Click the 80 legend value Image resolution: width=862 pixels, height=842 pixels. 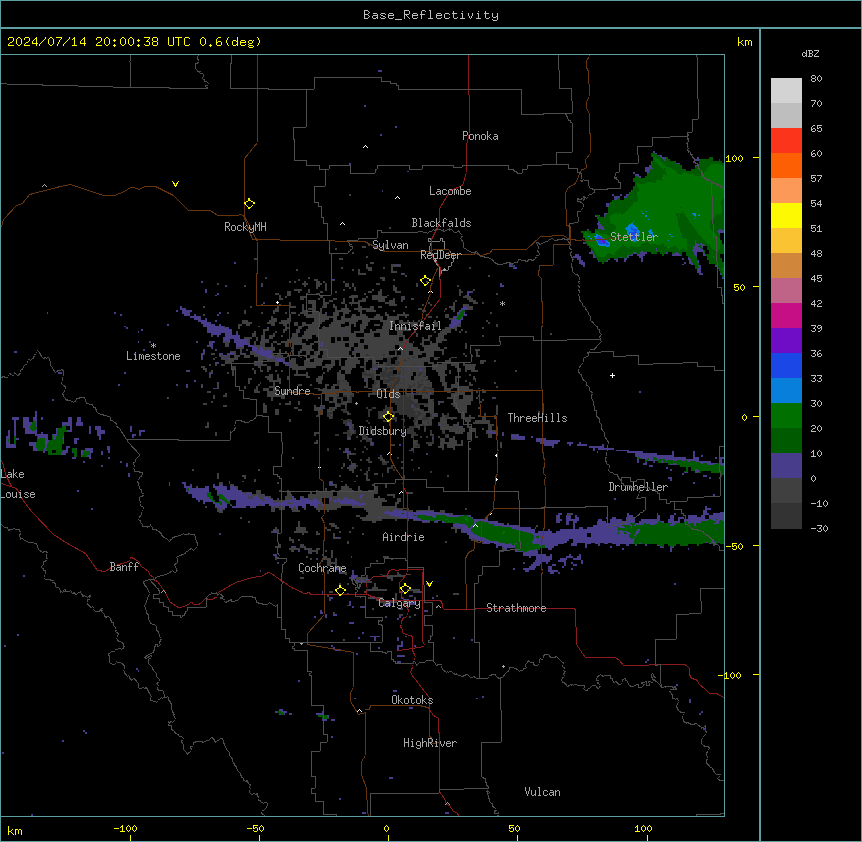816,79
